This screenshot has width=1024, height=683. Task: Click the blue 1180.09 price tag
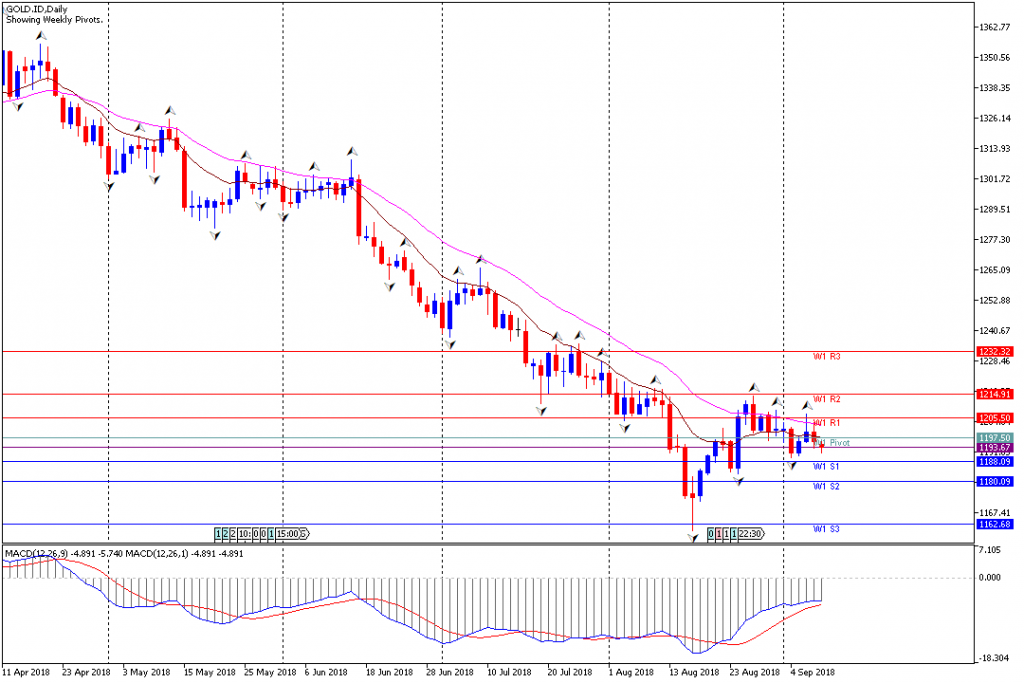tap(994, 481)
